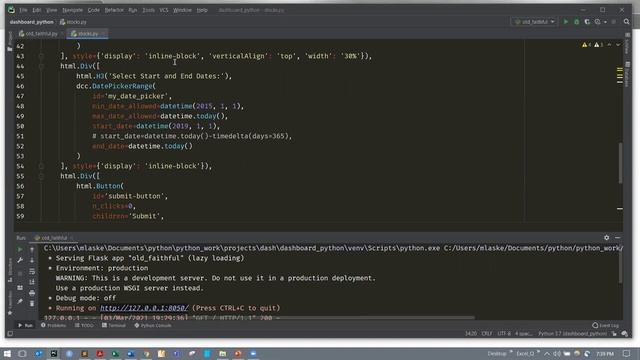Image resolution: width=640 pixels, height=360 pixels.
Task: Collapse code fold marker at line 43
Action: click(41, 56)
